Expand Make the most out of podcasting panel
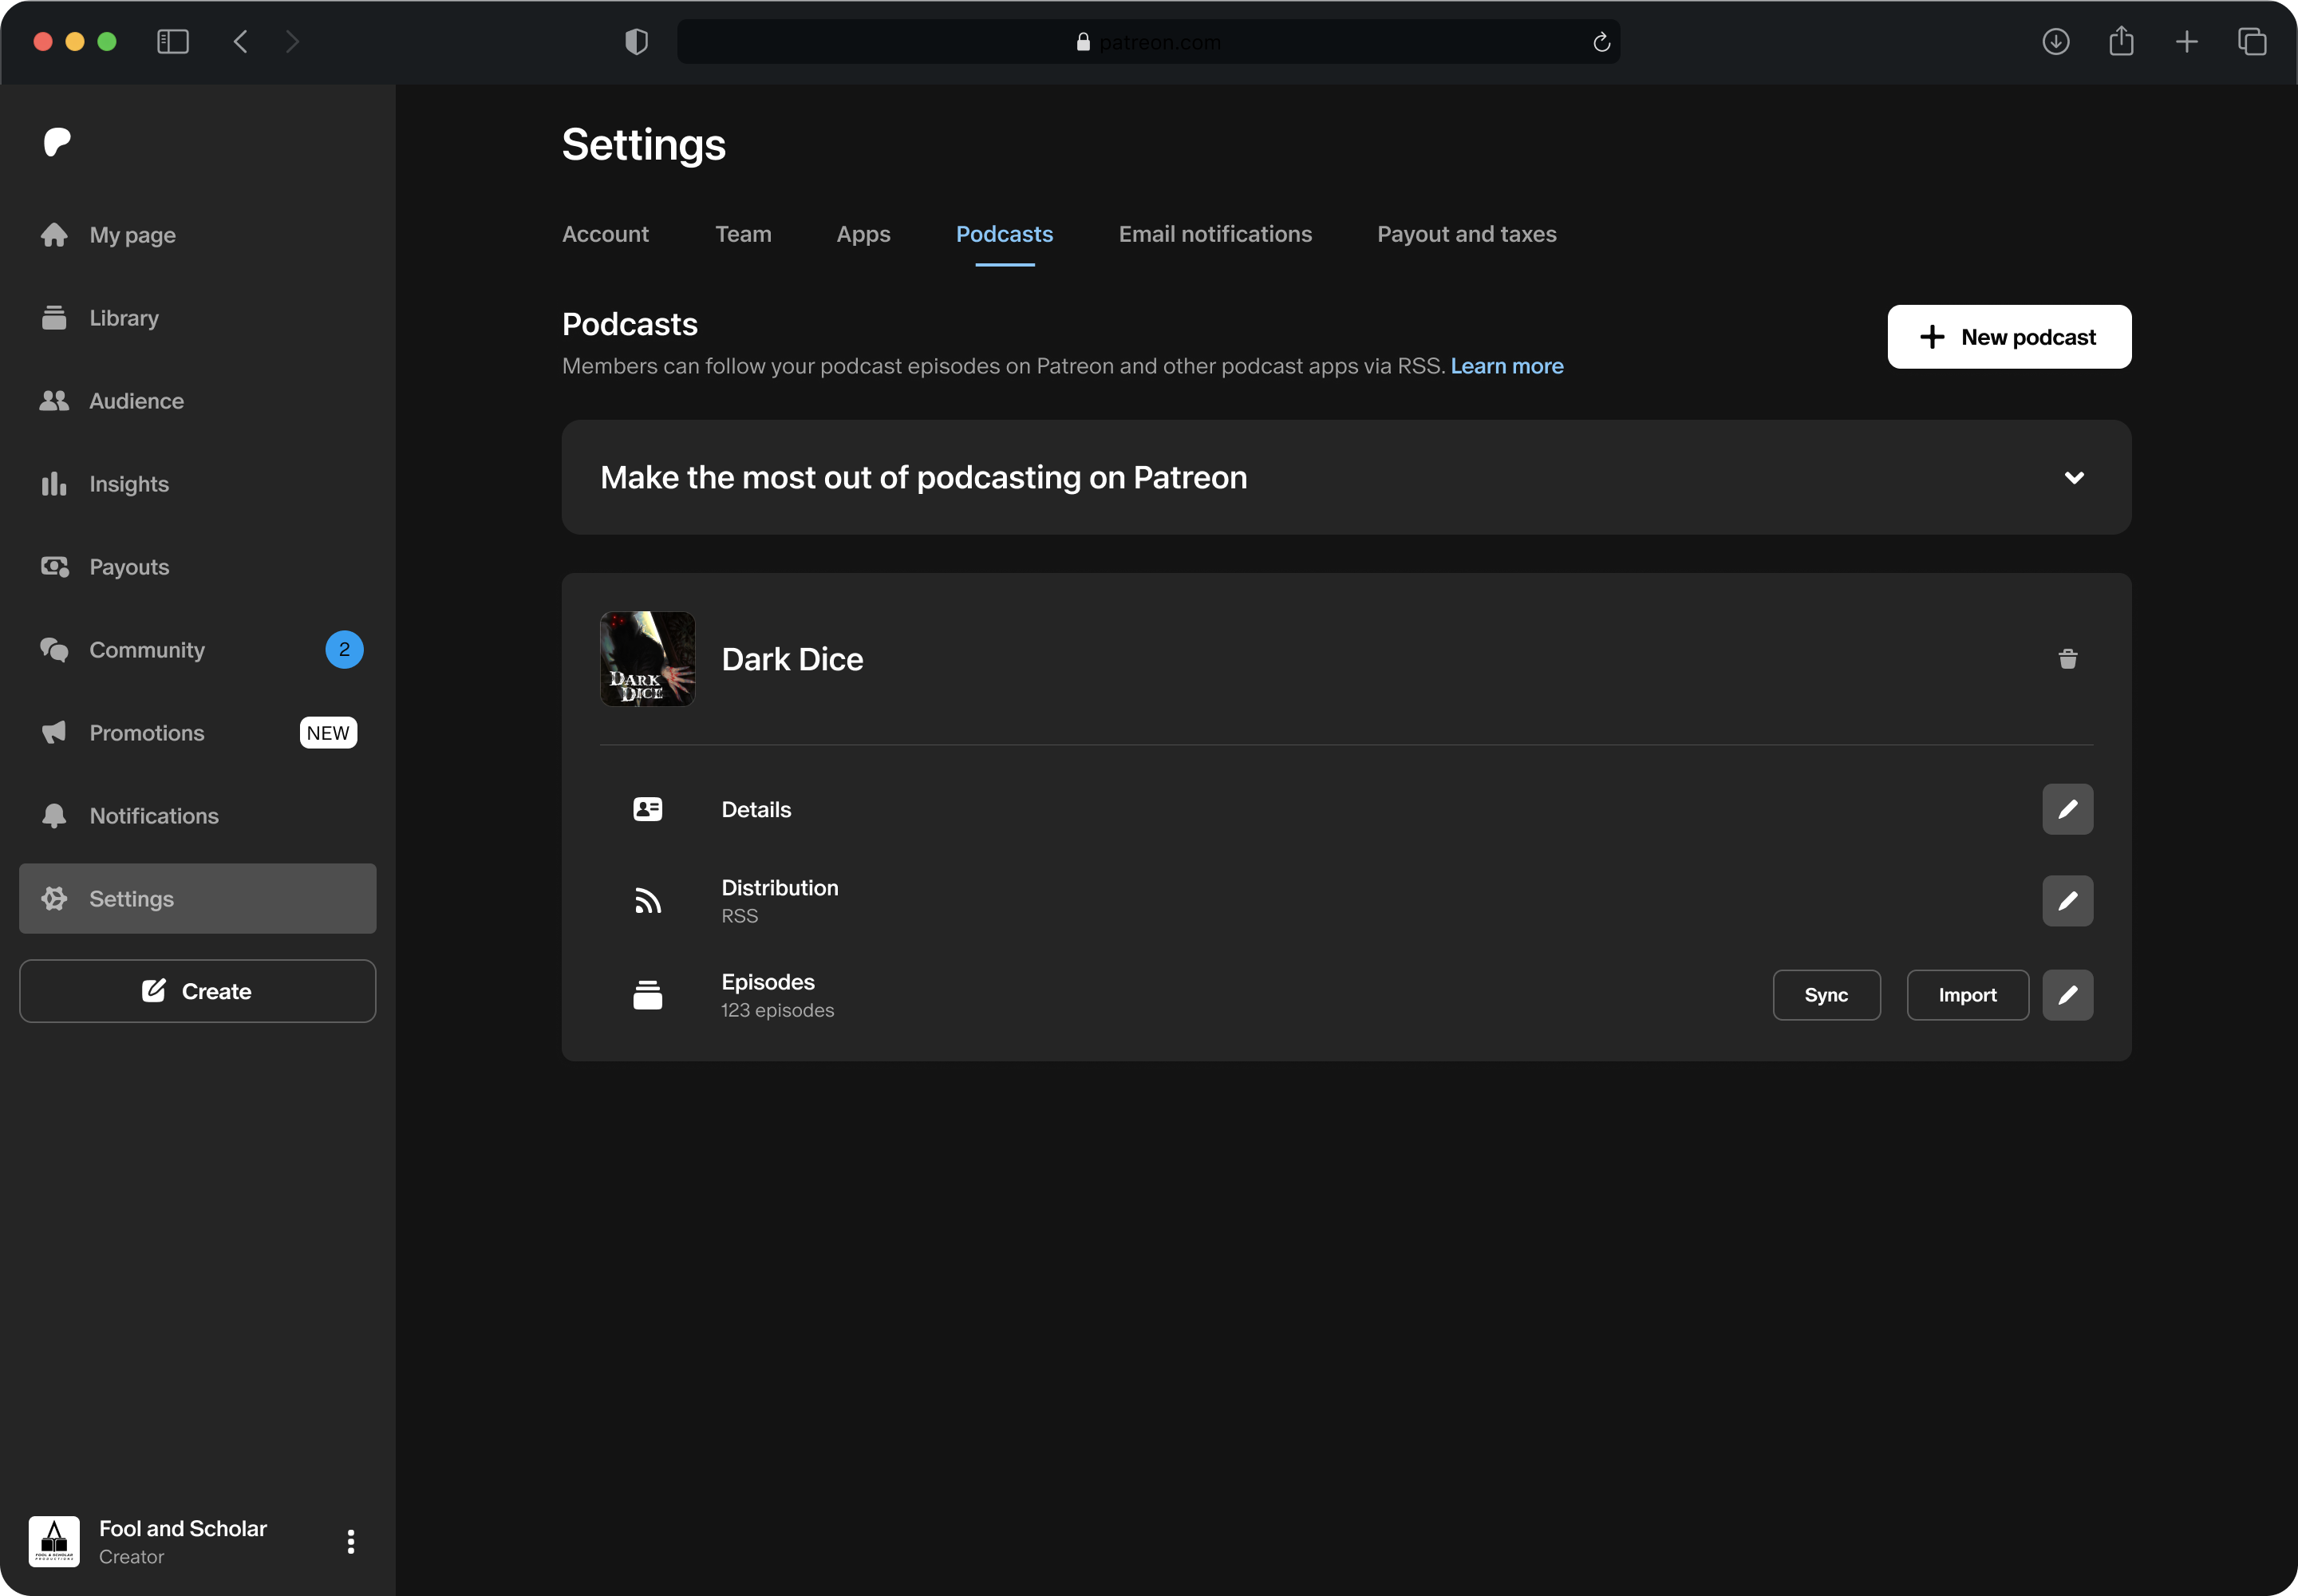This screenshot has width=2298, height=1596. (x=1346, y=477)
